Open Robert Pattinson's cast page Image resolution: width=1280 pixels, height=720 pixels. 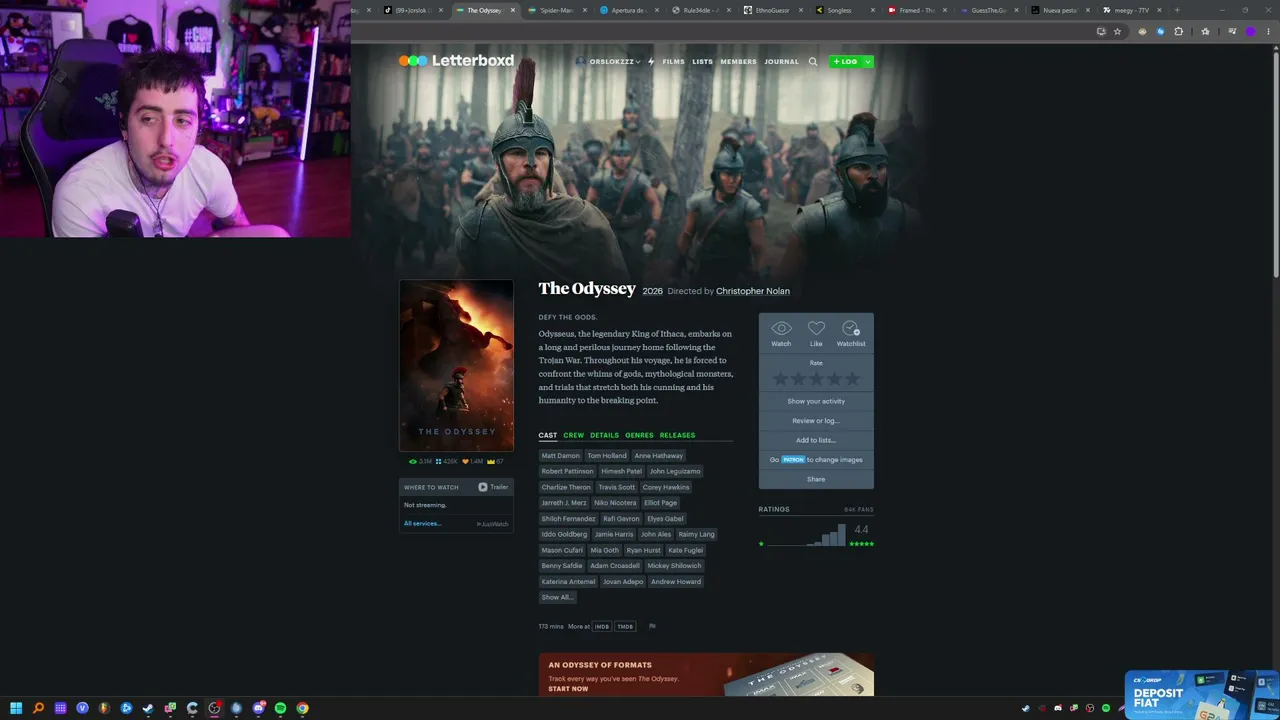[x=567, y=471]
